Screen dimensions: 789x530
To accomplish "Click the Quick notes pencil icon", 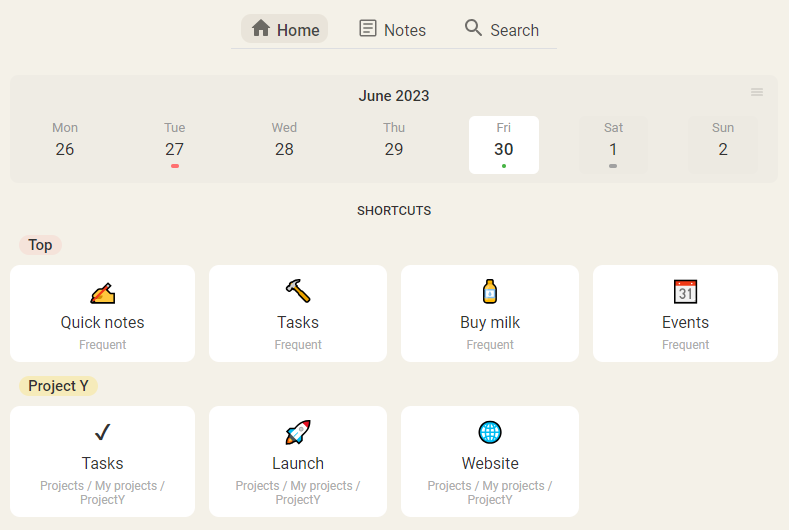I will pyautogui.click(x=102, y=292).
